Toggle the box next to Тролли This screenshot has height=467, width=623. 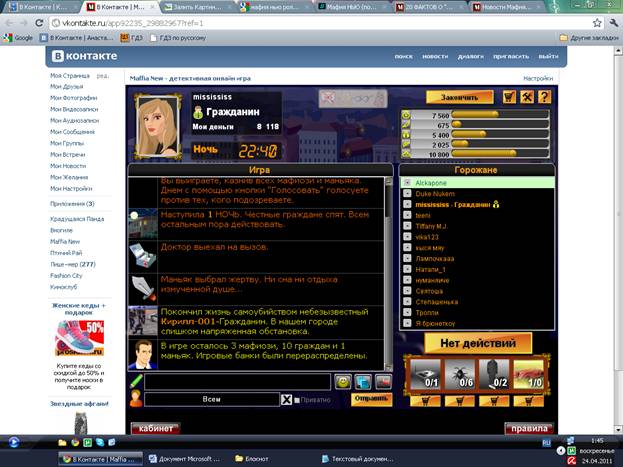(407, 312)
